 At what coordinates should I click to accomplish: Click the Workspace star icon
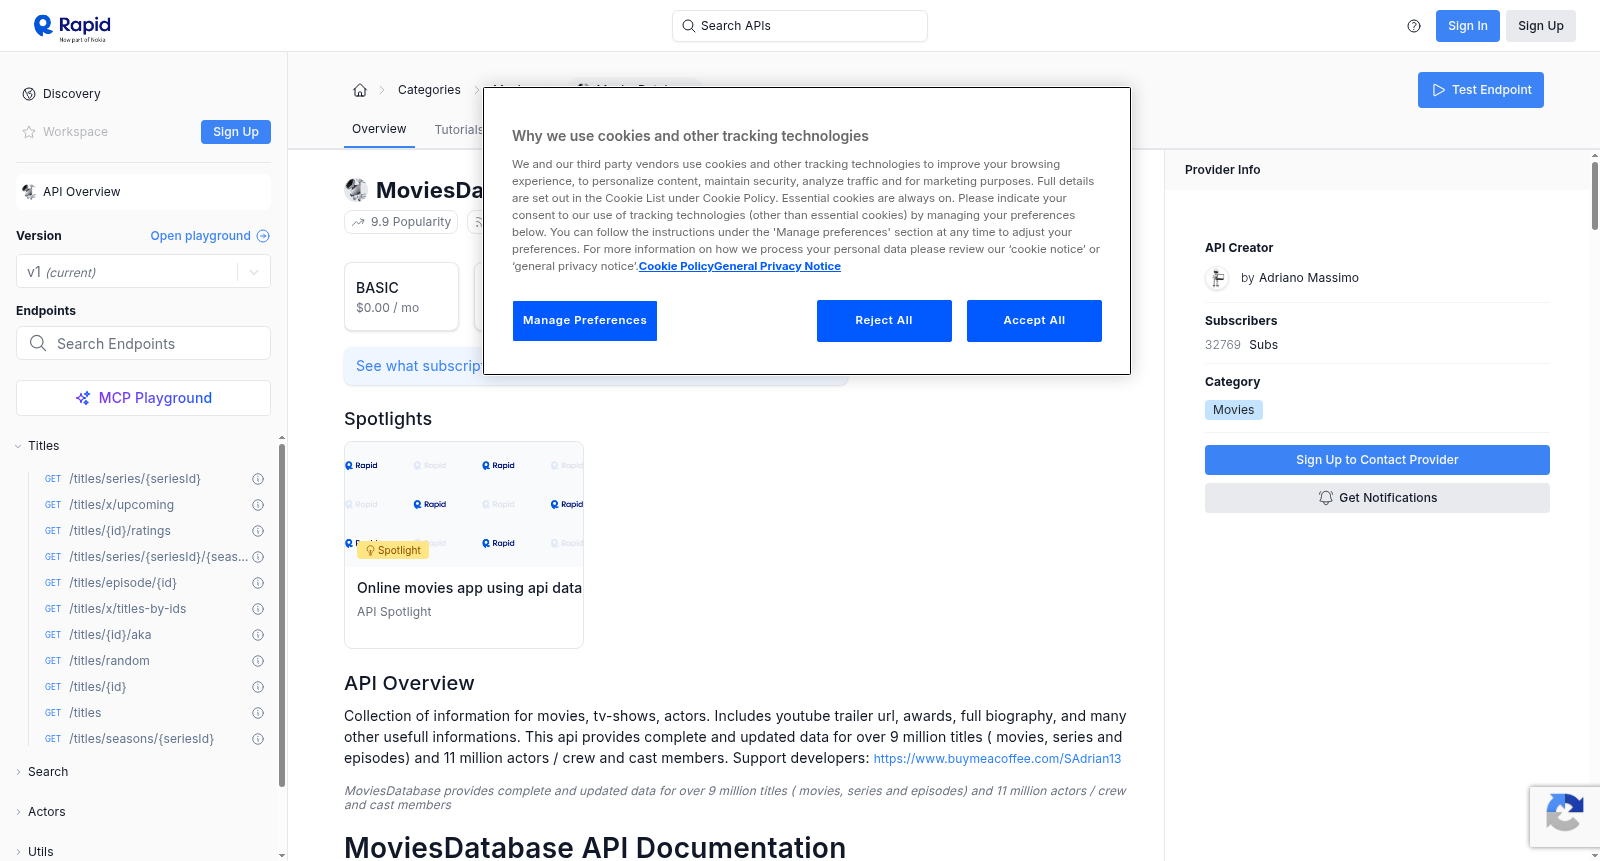pos(29,132)
